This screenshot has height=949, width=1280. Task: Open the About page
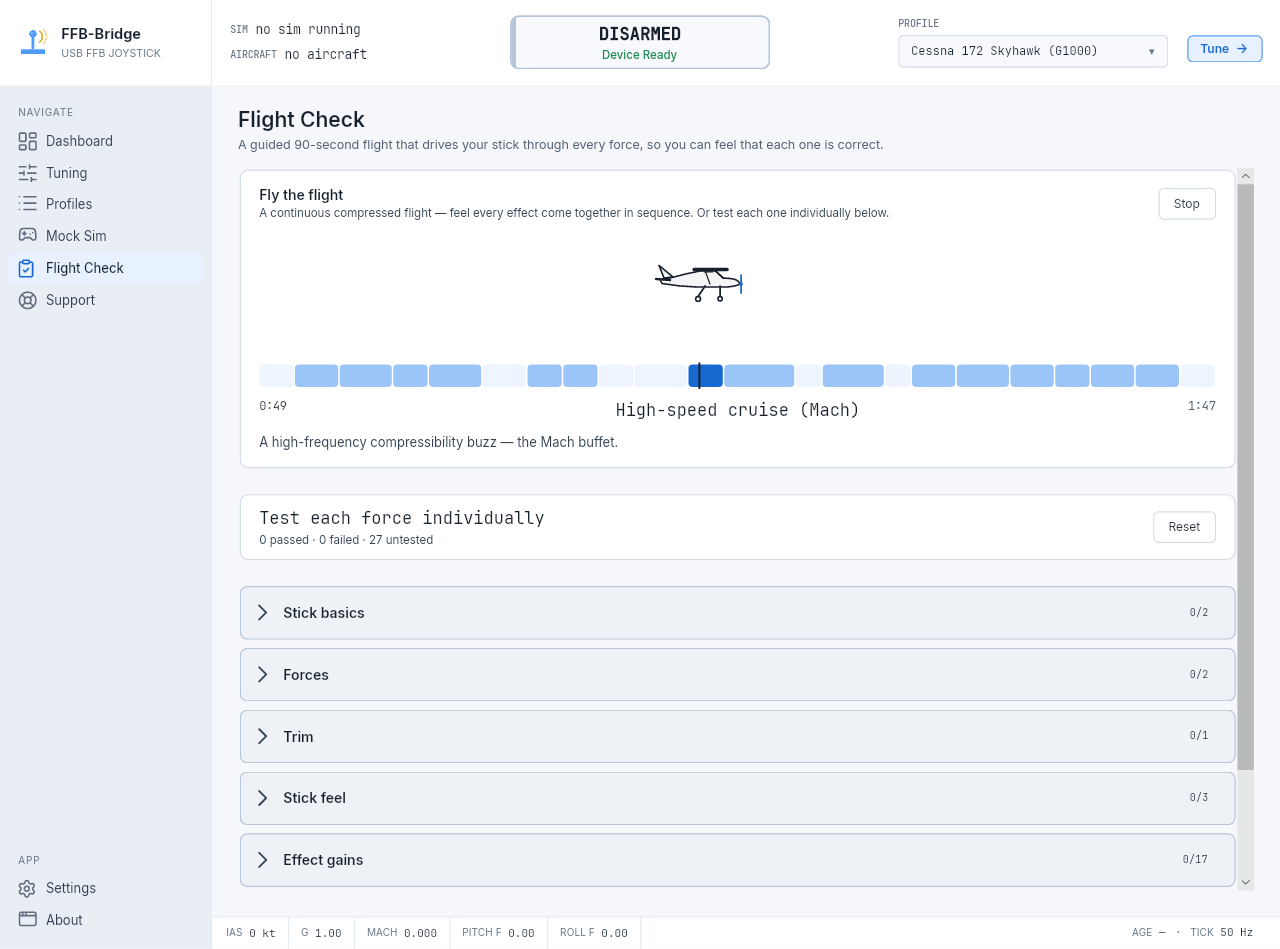tap(105, 920)
